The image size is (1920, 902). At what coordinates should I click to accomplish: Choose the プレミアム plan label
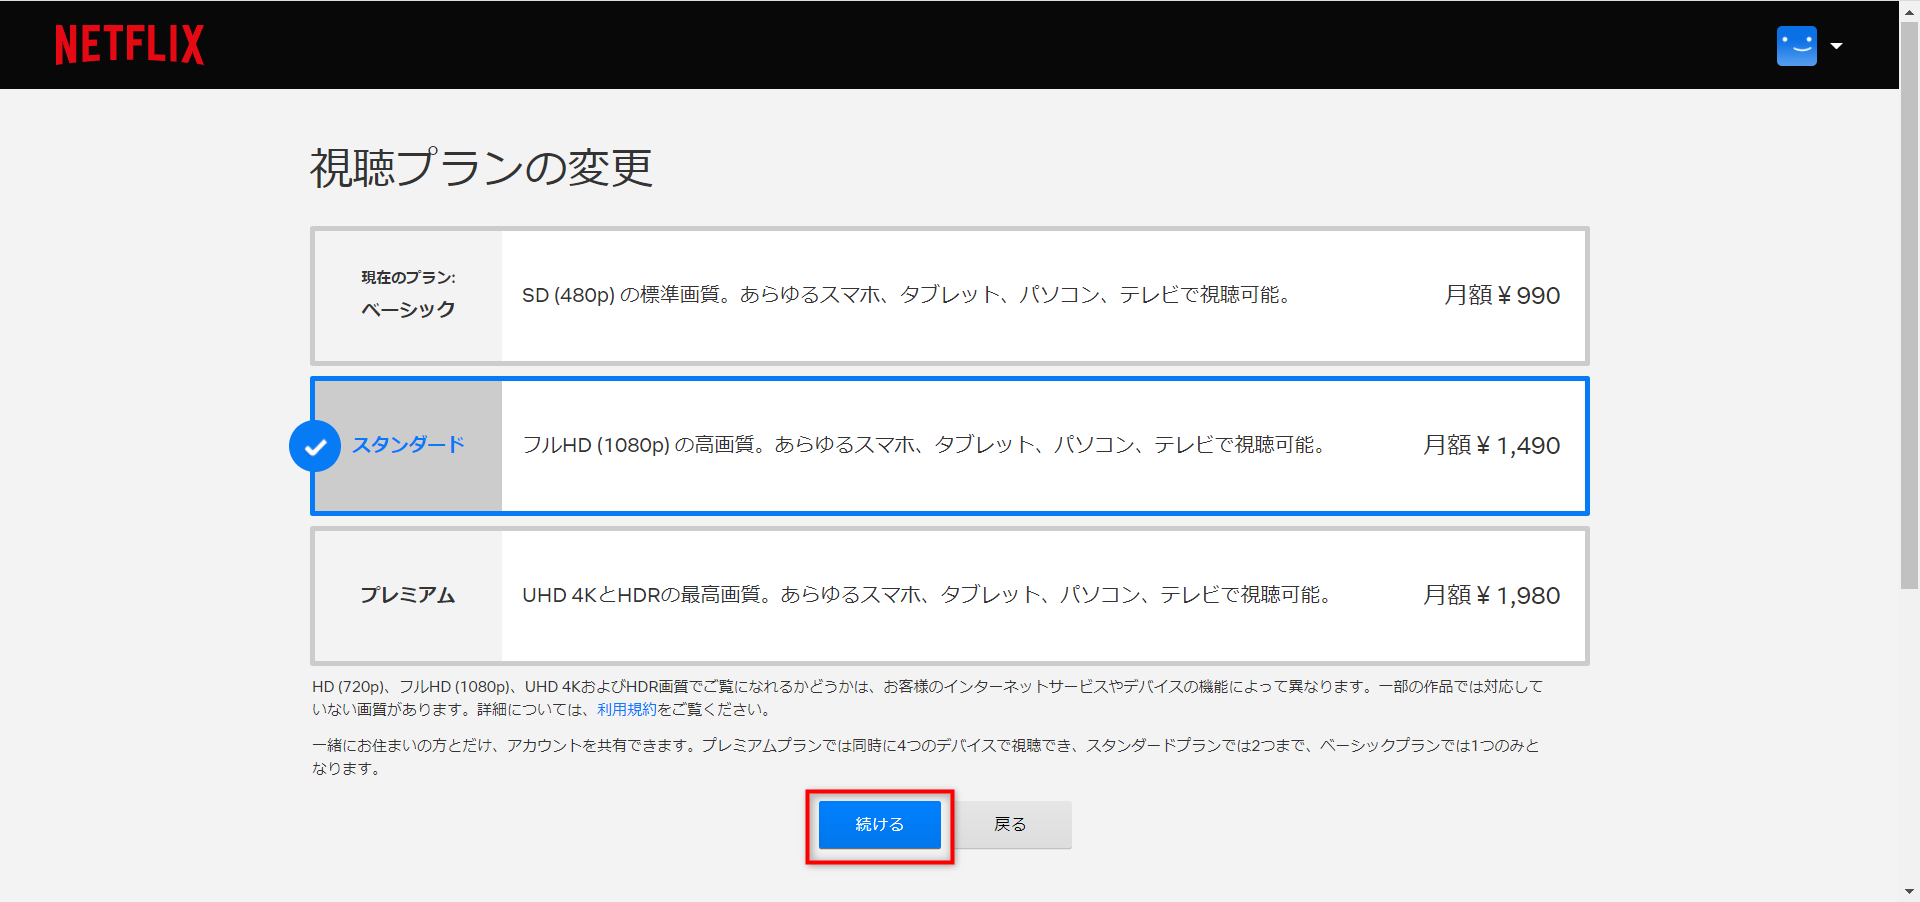(408, 595)
